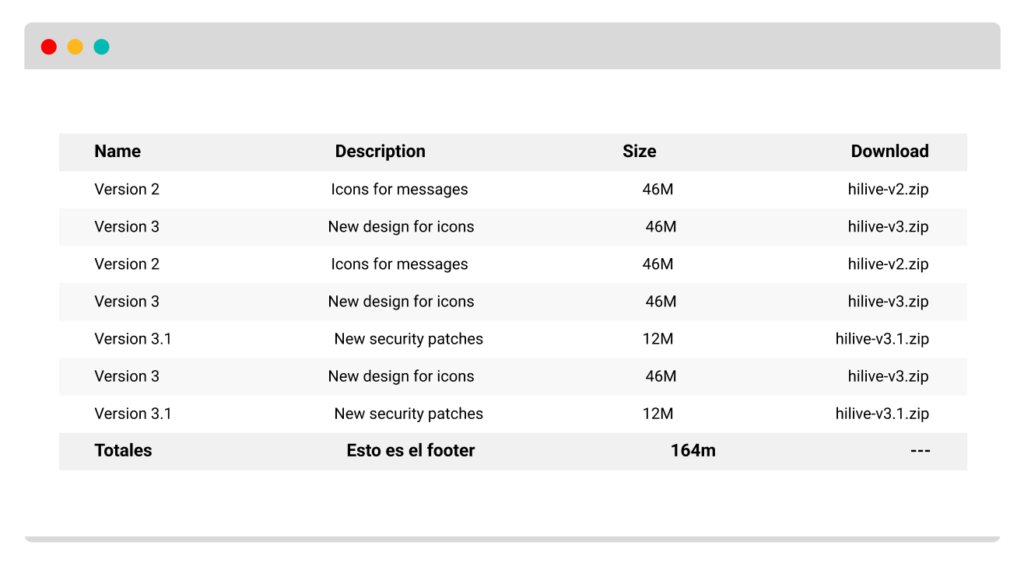Viewport: 1024px width, 566px height.
Task: Click the --- dashes in the footer row
Action: (920, 450)
